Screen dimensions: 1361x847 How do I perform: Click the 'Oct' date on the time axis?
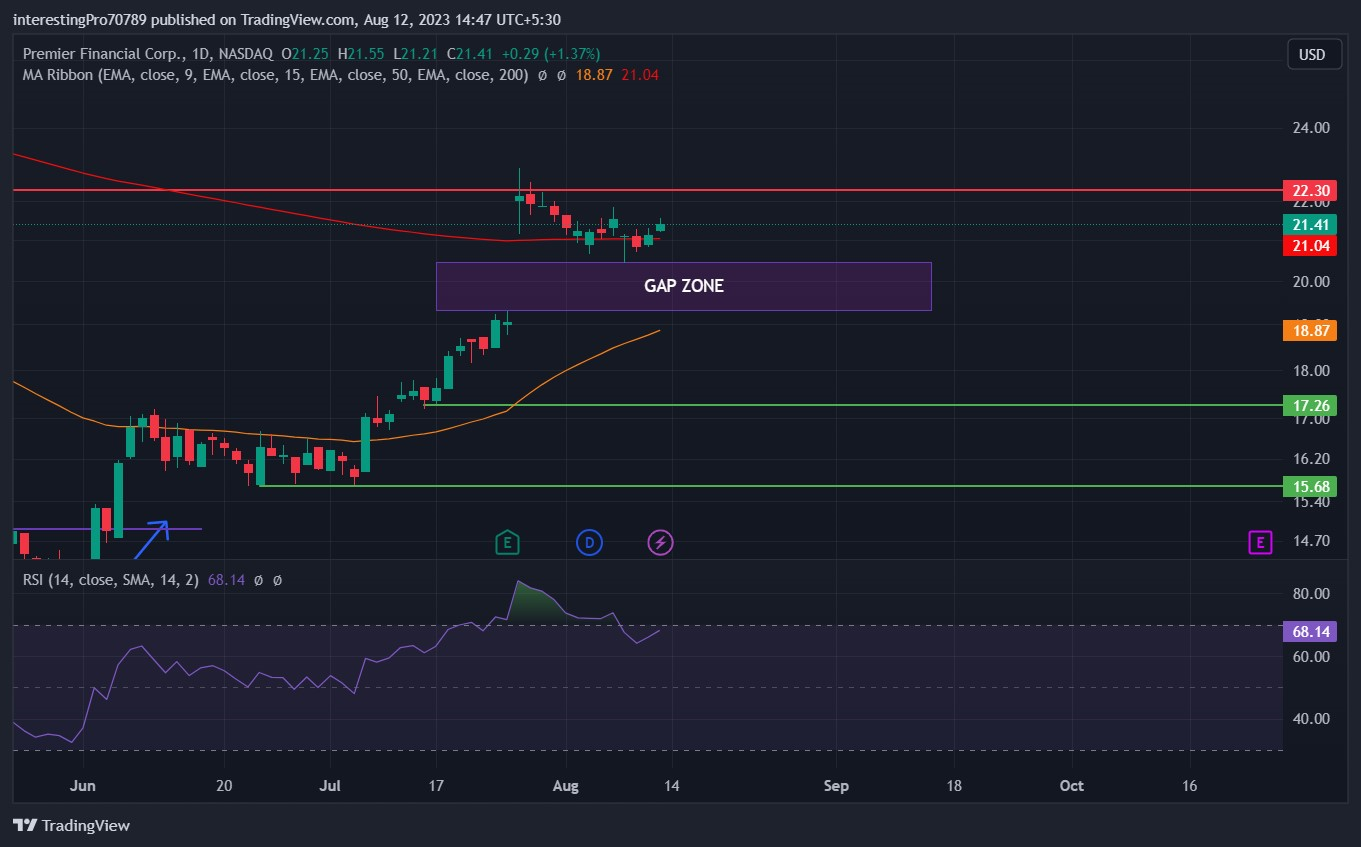(1071, 786)
